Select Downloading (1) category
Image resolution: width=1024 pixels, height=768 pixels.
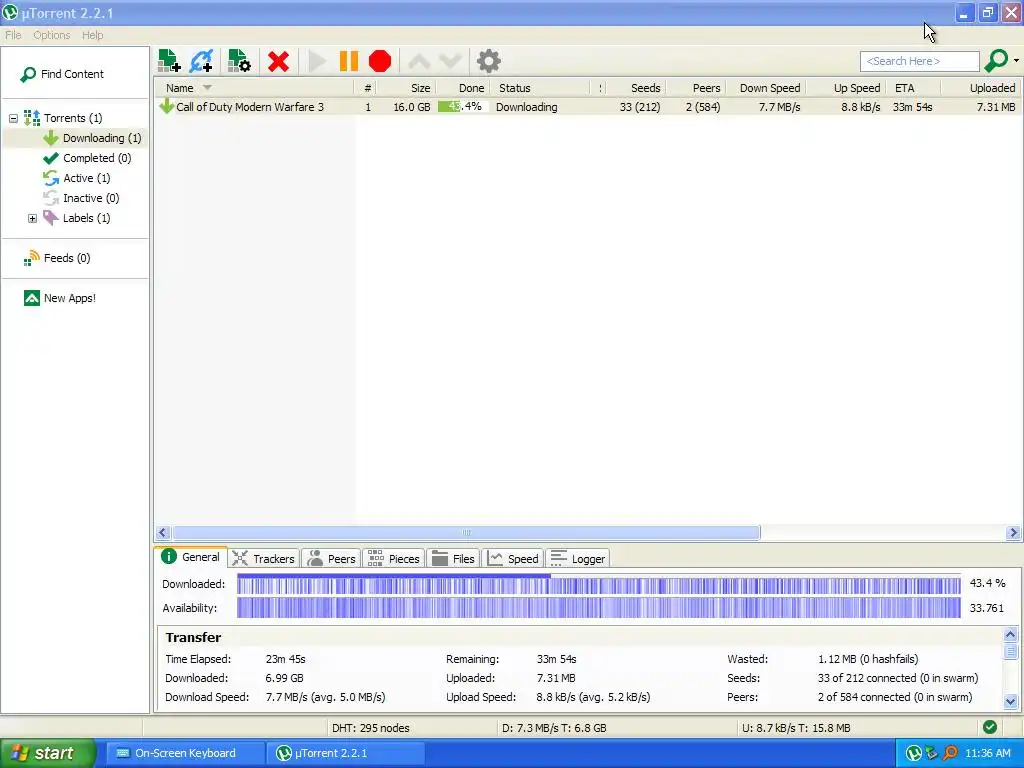[x=93, y=138]
